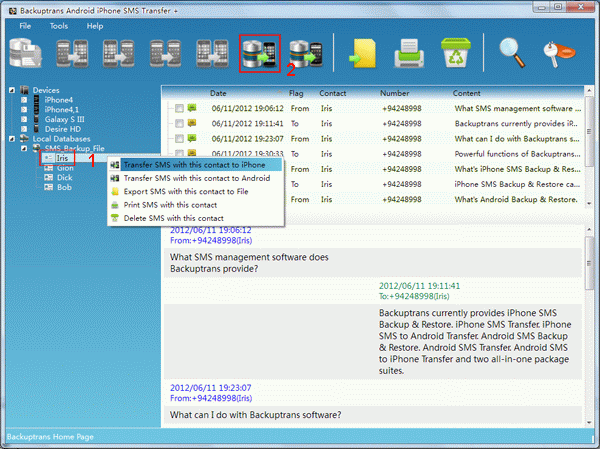This screenshot has height=449, width=600.
Task: Sort by the Number column header
Action: (x=395, y=93)
